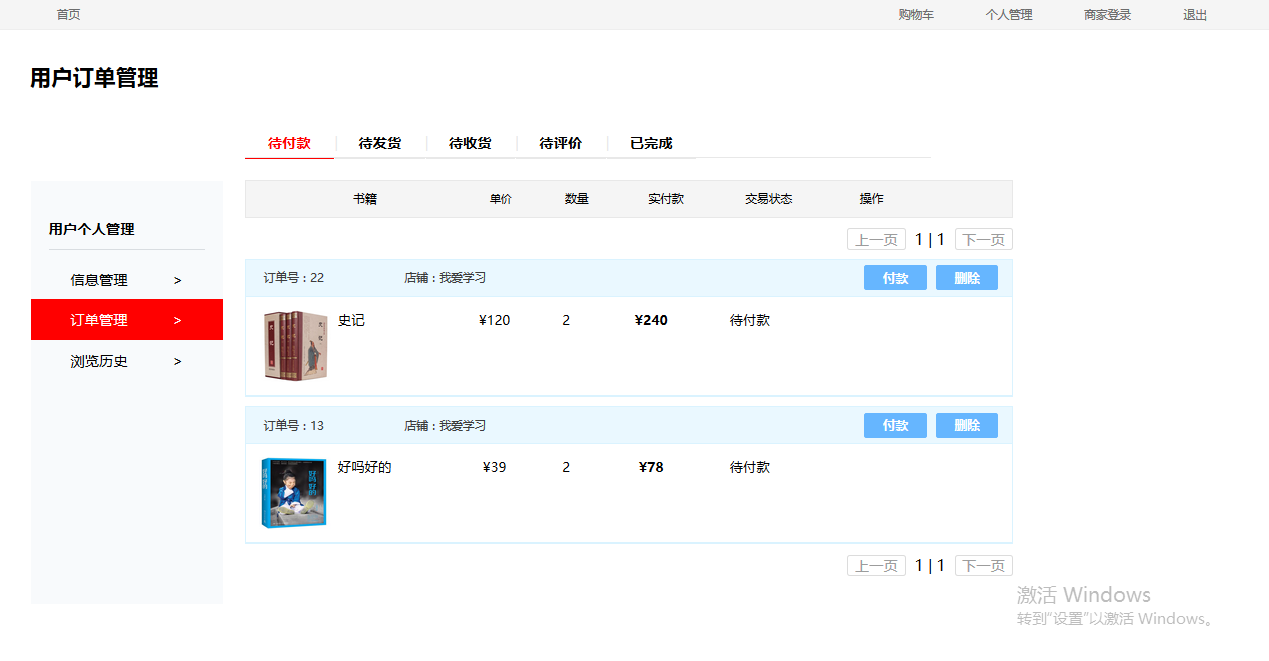
Task: Open the 史记 book cover thumbnail
Action: coord(295,346)
